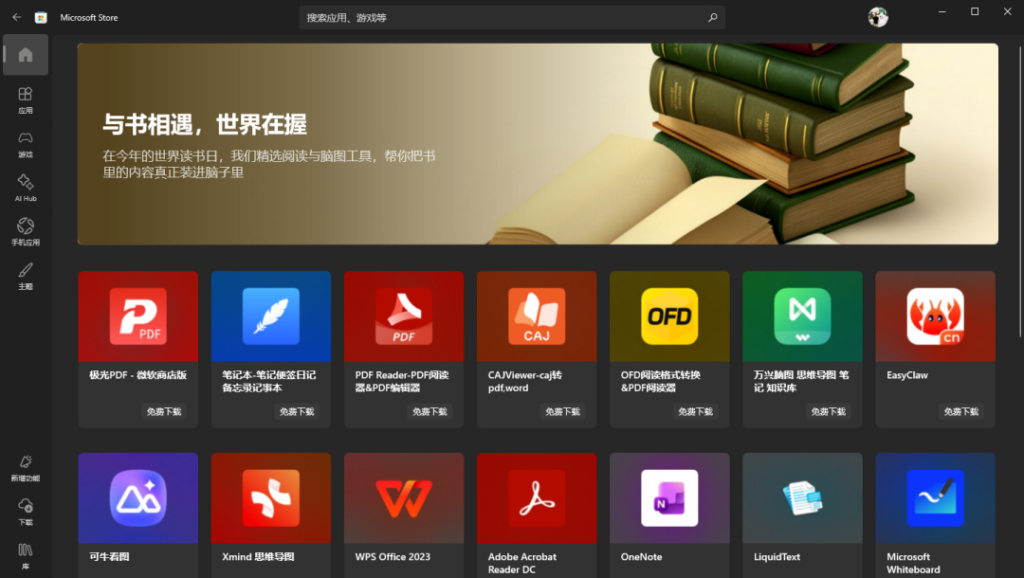Open the LiquidText app icon

(x=803, y=498)
